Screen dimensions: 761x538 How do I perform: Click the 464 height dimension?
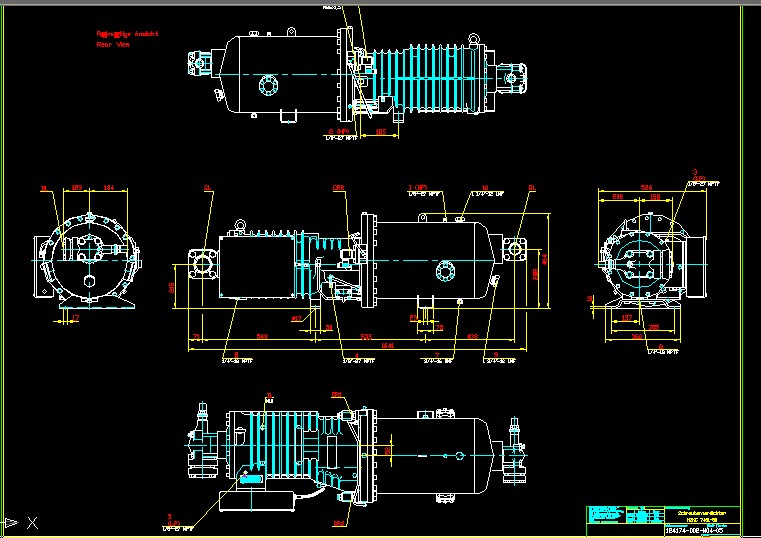(546, 258)
